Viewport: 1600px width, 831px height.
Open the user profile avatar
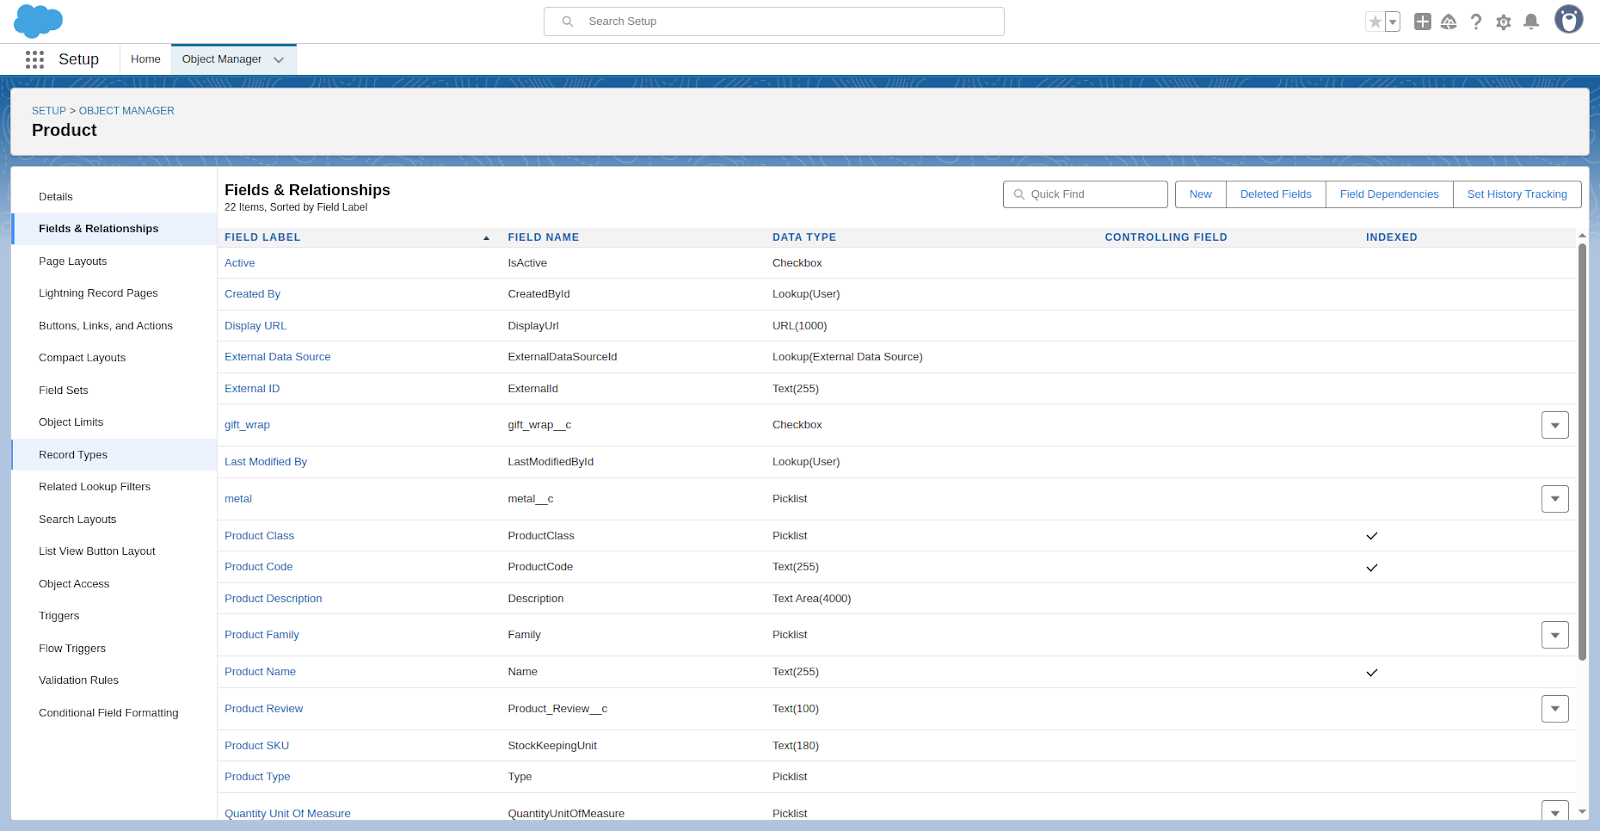tap(1568, 20)
